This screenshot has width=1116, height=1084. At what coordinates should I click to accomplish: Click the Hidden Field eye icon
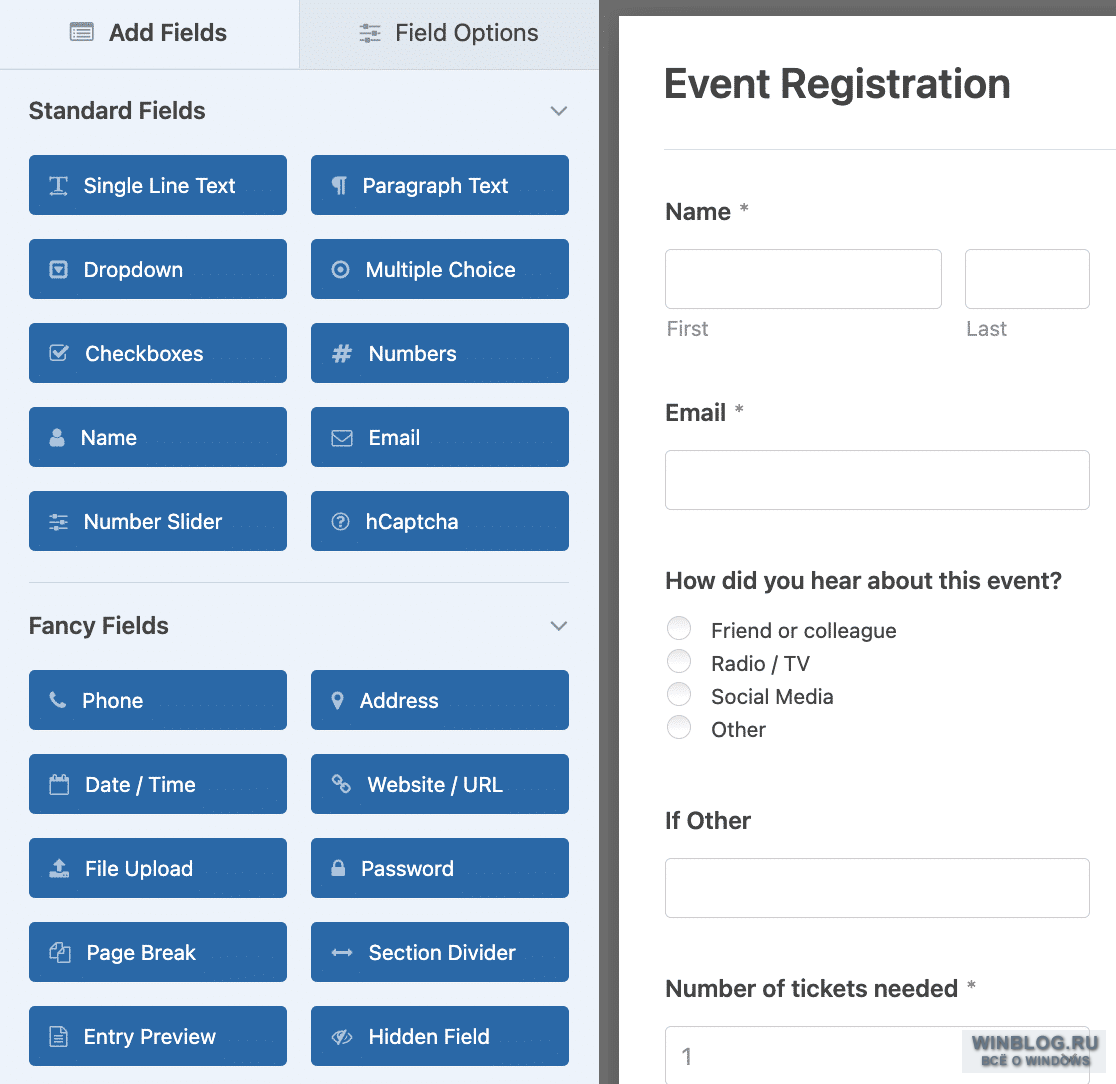342,1037
